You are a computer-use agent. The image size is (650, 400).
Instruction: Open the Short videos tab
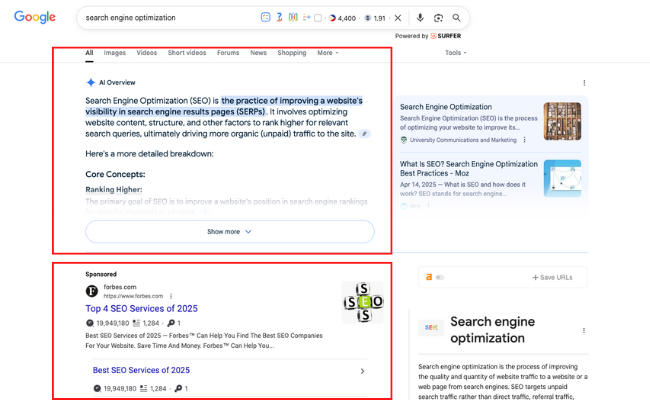(187, 53)
